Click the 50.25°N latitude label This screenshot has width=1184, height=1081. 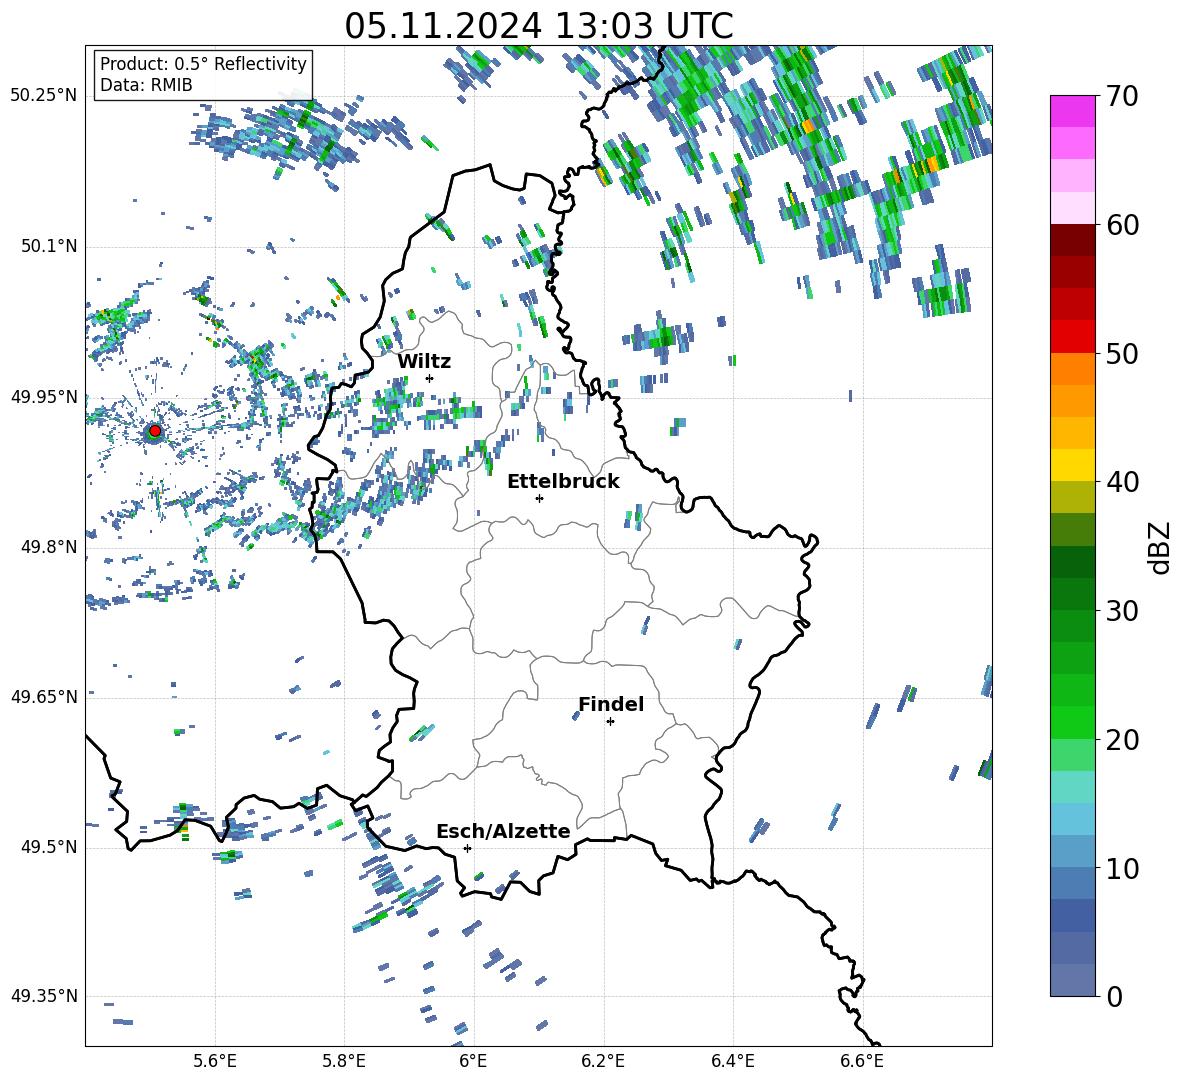point(44,96)
